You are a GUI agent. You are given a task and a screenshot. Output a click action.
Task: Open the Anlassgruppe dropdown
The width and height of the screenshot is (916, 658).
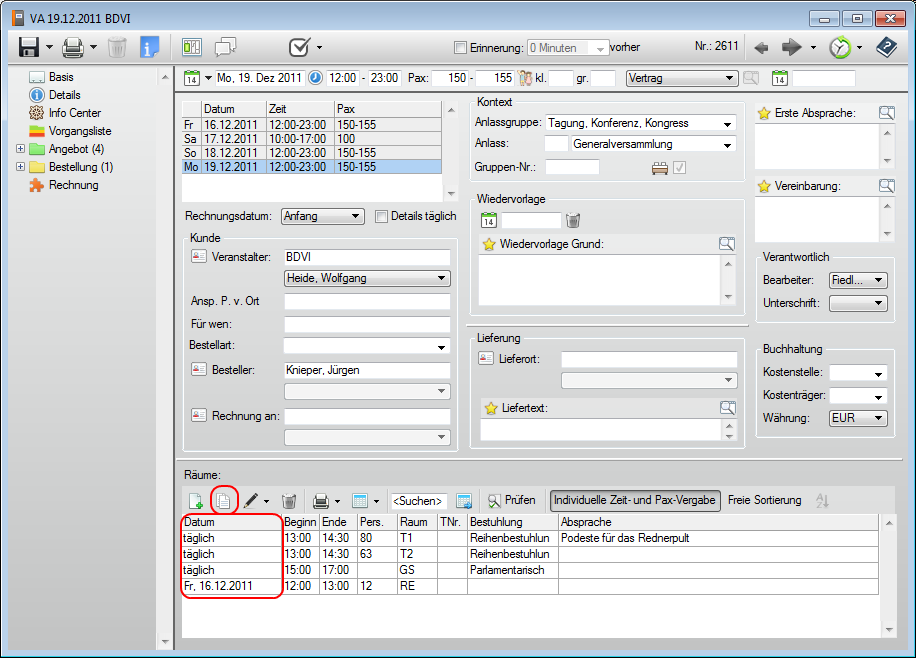[727, 124]
